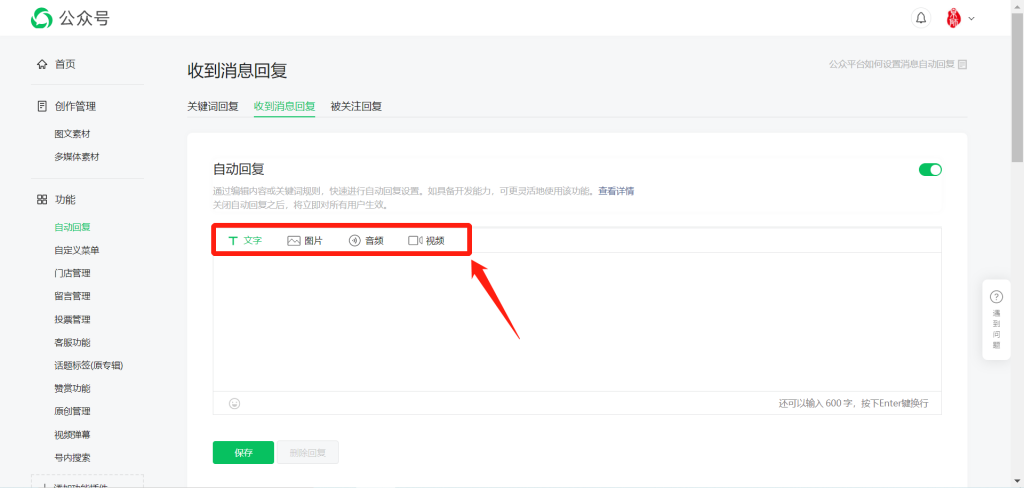Open the notification bell
The height and width of the screenshot is (488, 1024).
921,18
